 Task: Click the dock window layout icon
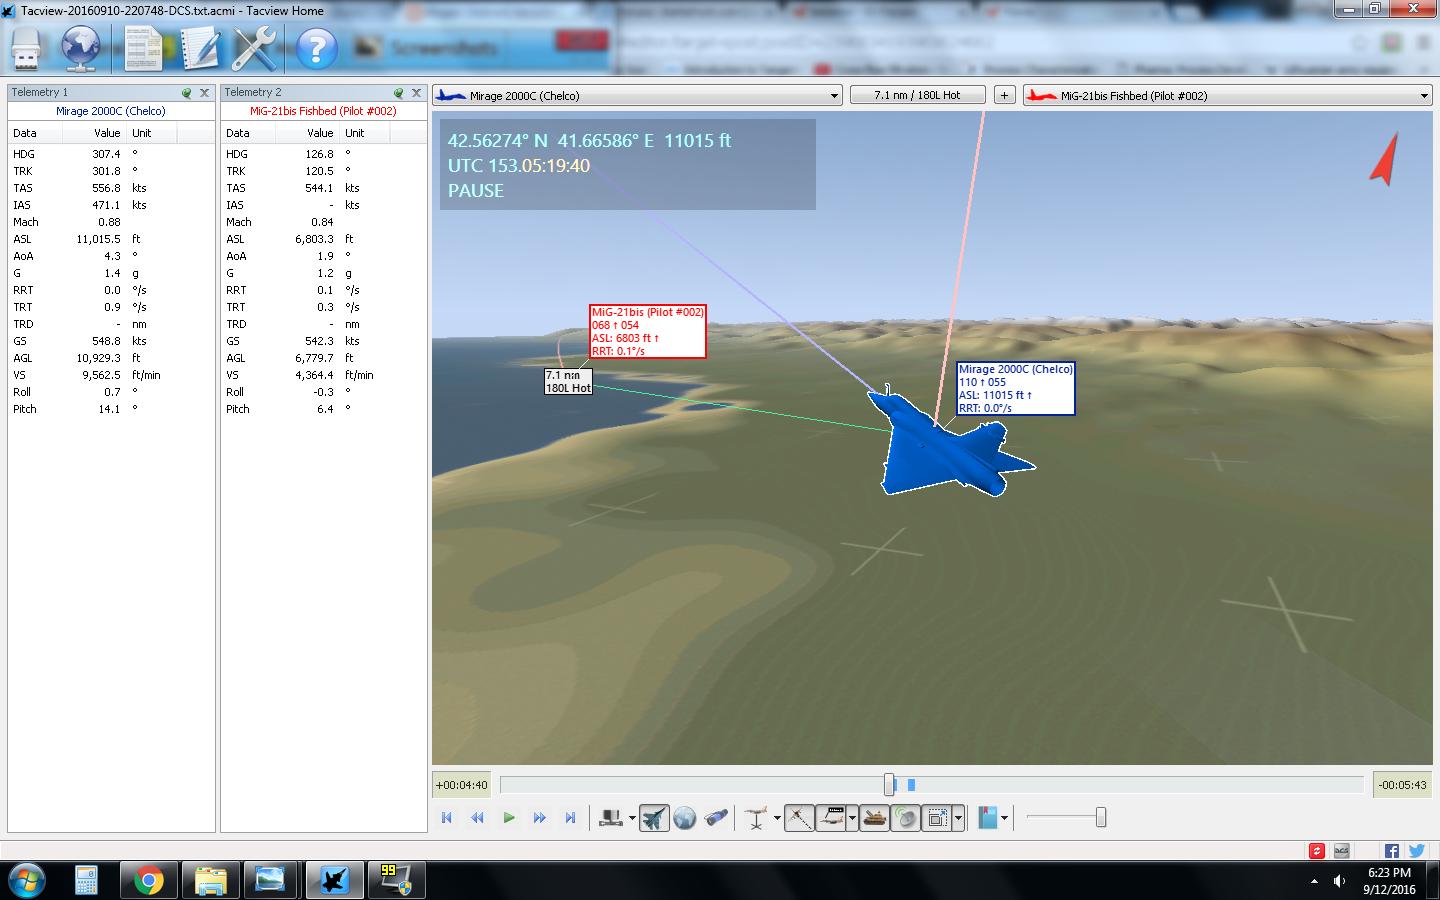pos(937,818)
